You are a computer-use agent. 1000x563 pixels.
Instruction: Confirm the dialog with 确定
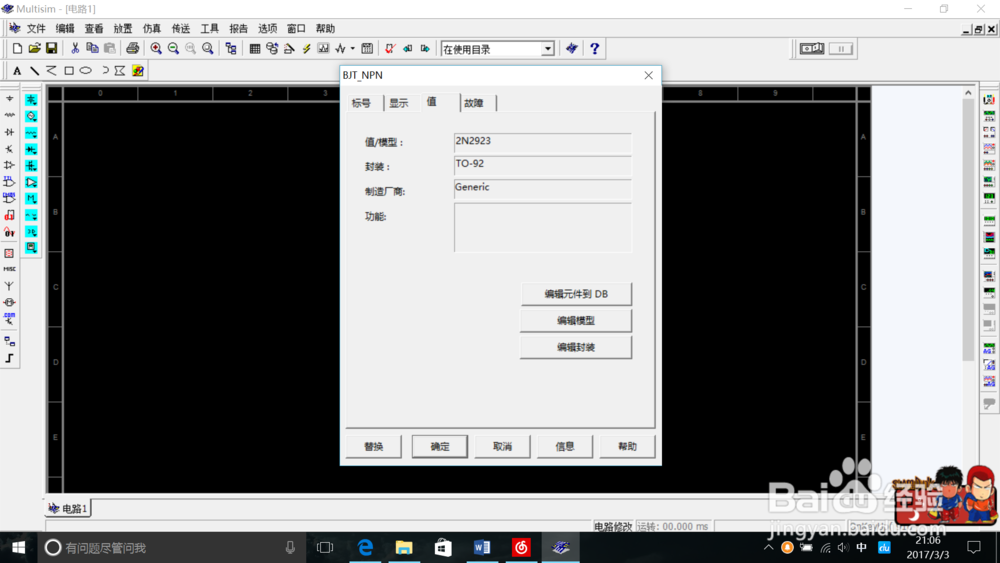(439, 446)
